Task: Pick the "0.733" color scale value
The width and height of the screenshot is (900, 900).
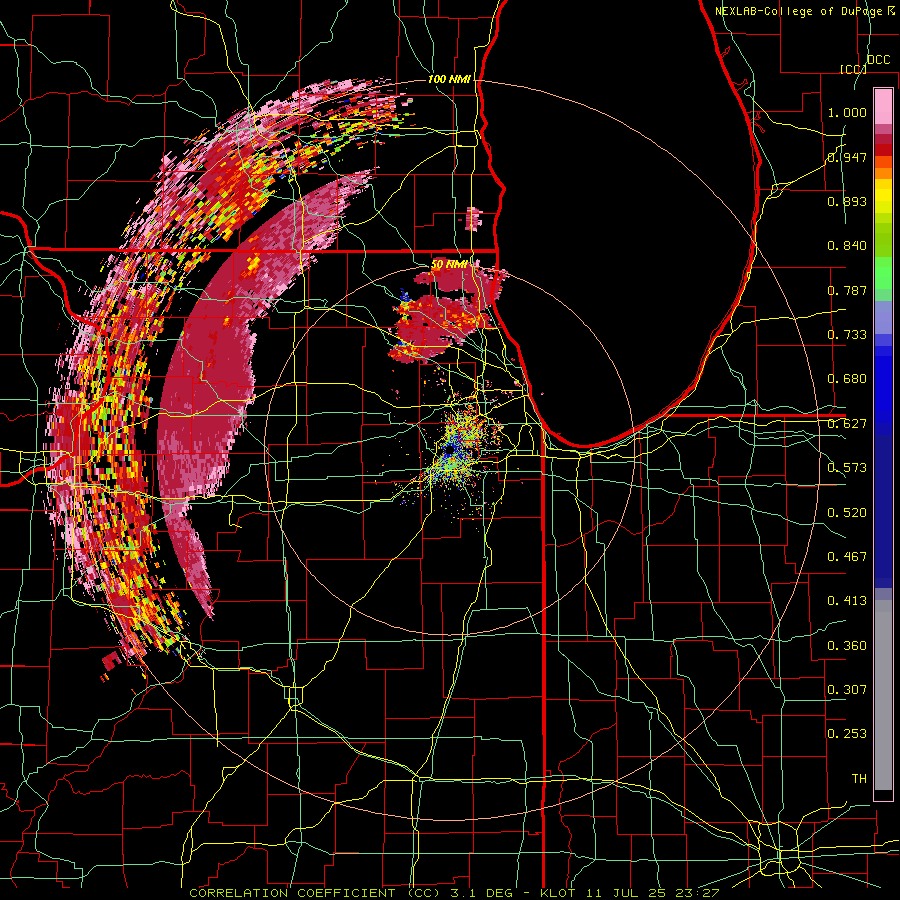Action: point(847,335)
